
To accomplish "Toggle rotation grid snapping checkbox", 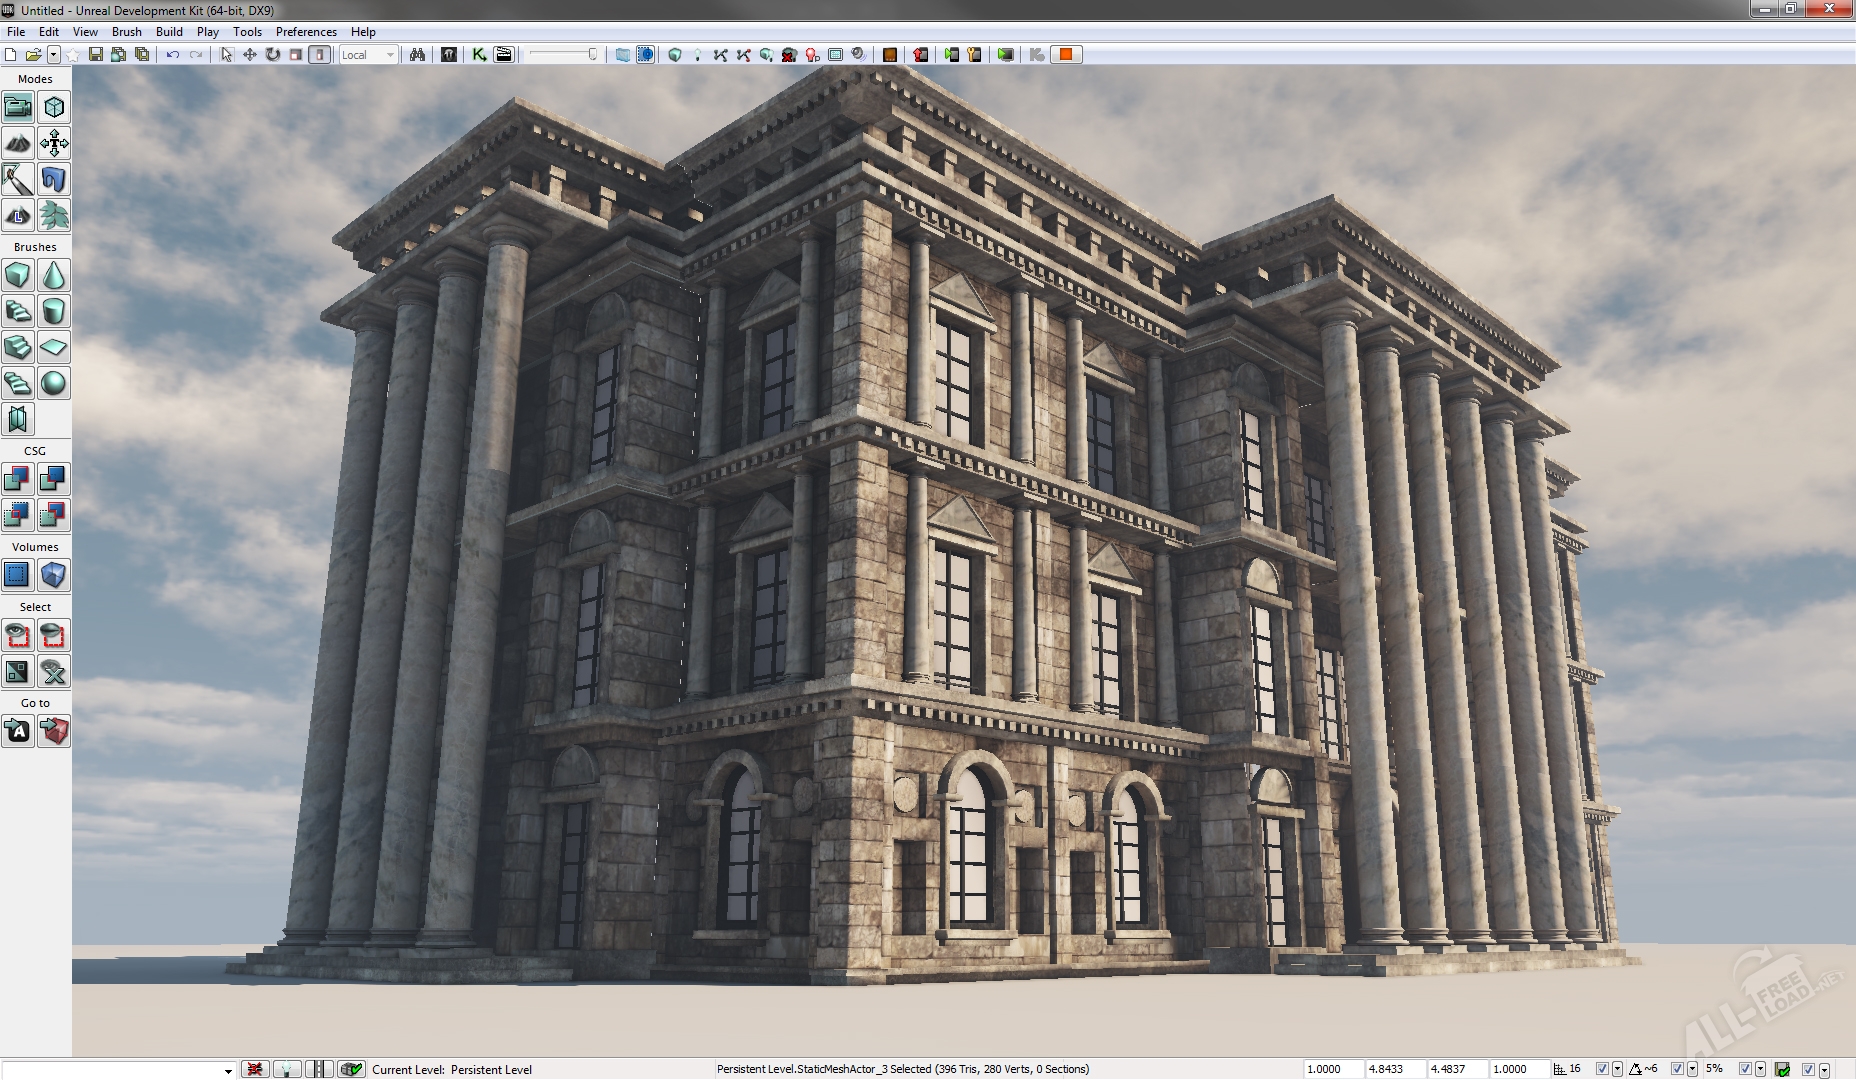I will [1677, 1069].
